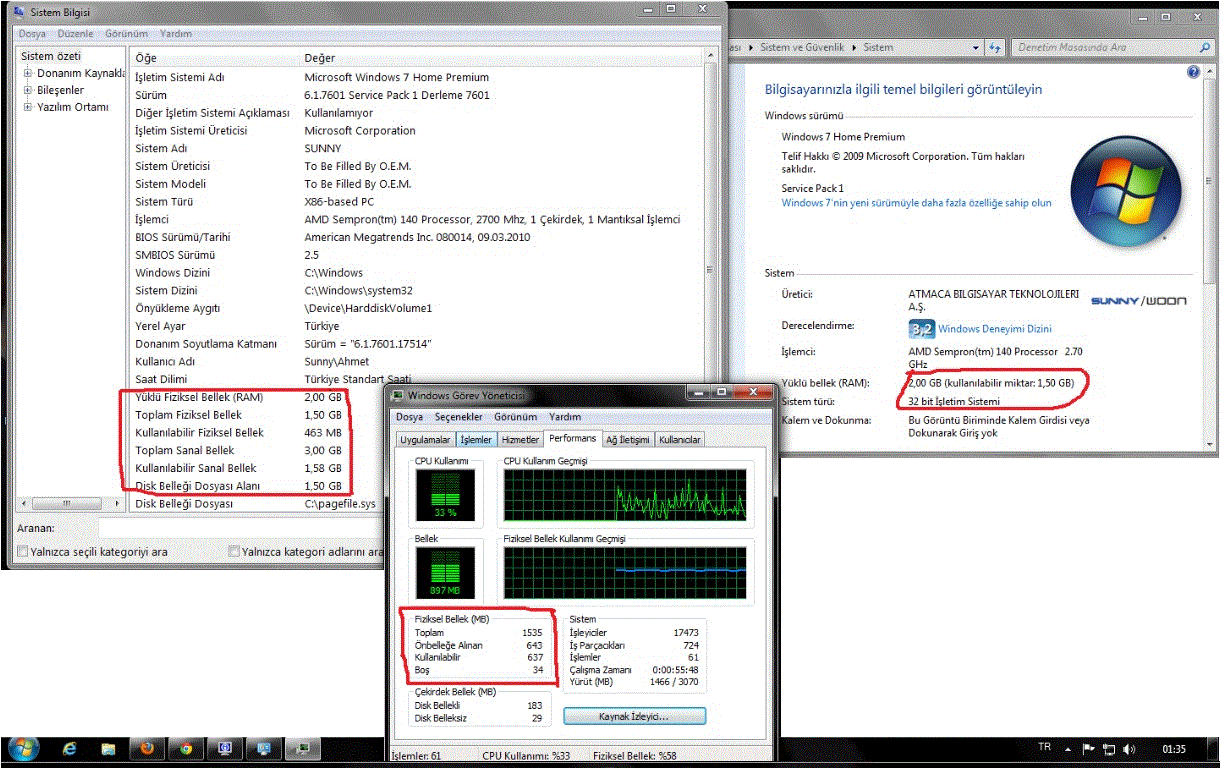The height and width of the screenshot is (771, 1222).
Task: Launch Internet Explorer from the taskbar
Action: (70, 749)
